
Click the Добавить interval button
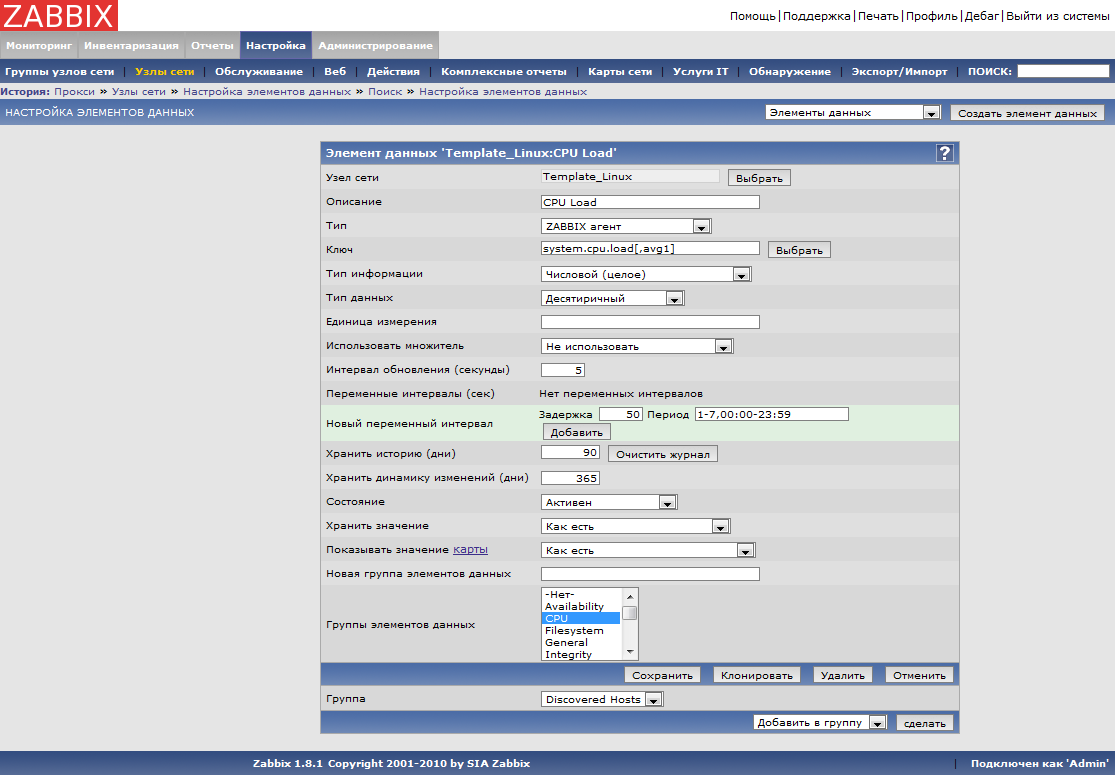576,432
